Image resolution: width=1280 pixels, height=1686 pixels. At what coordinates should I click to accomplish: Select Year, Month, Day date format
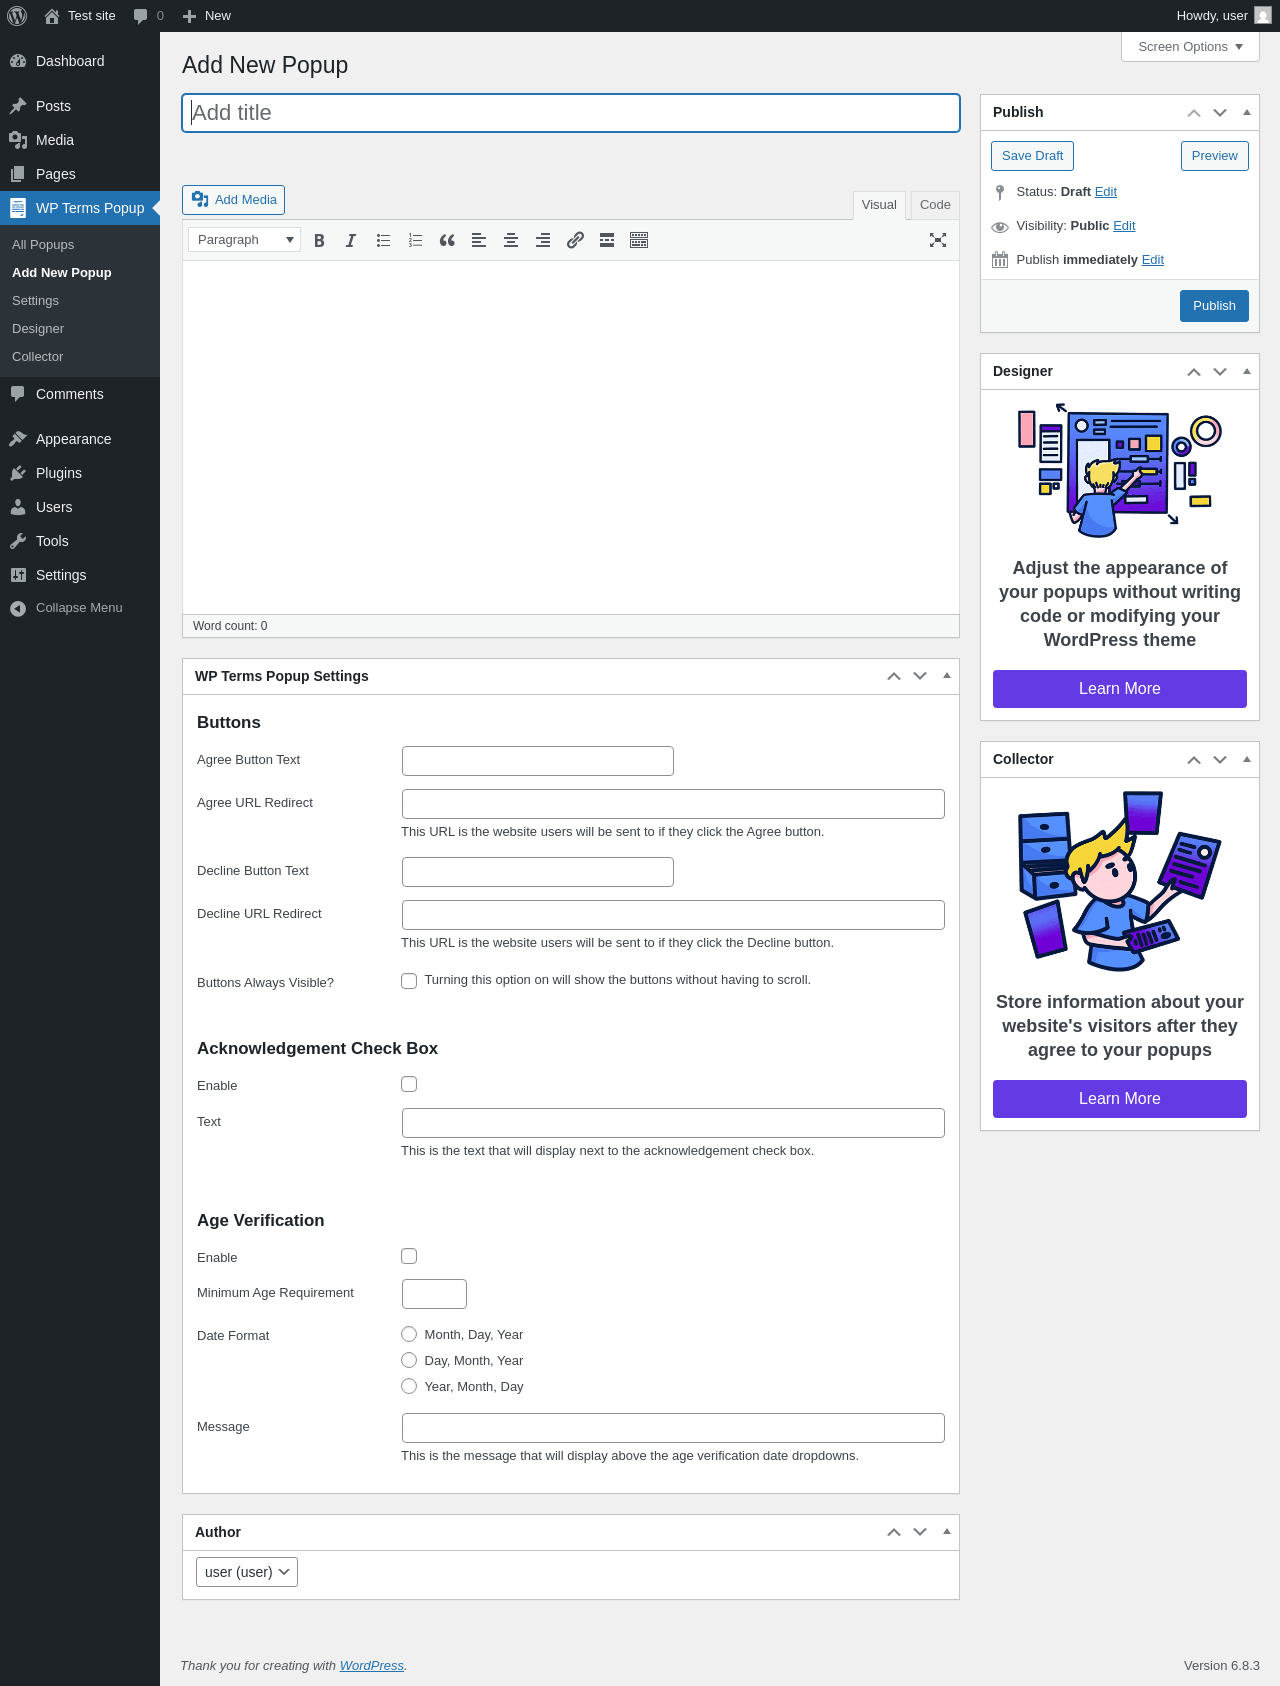409,1386
